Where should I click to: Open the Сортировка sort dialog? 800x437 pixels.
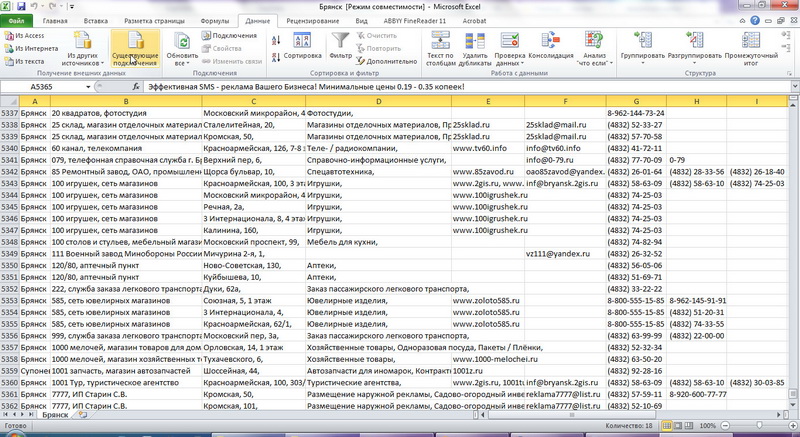(x=303, y=46)
